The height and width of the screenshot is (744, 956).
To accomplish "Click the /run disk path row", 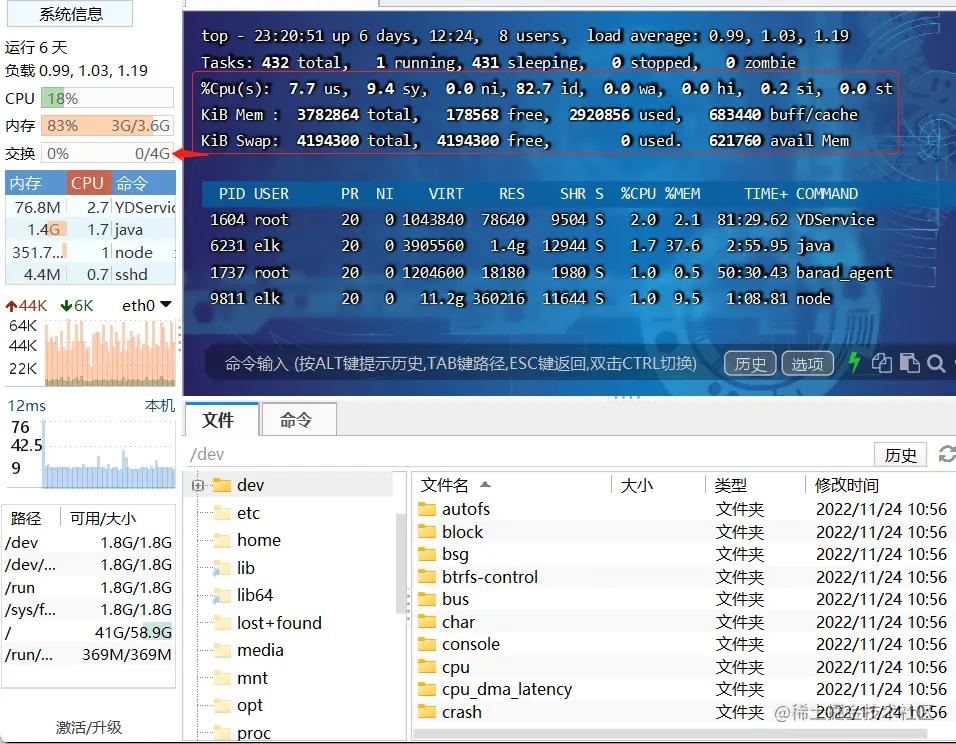I will (88, 587).
